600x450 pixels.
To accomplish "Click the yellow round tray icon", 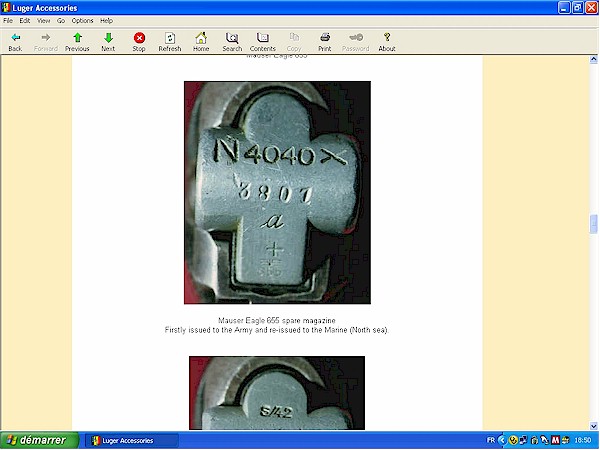I will pyautogui.click(x=513, y=440).
